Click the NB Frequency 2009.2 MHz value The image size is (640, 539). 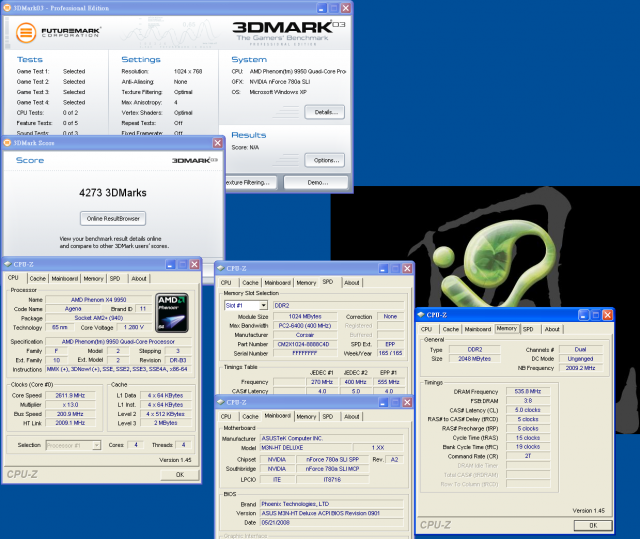tap(580, 368)
